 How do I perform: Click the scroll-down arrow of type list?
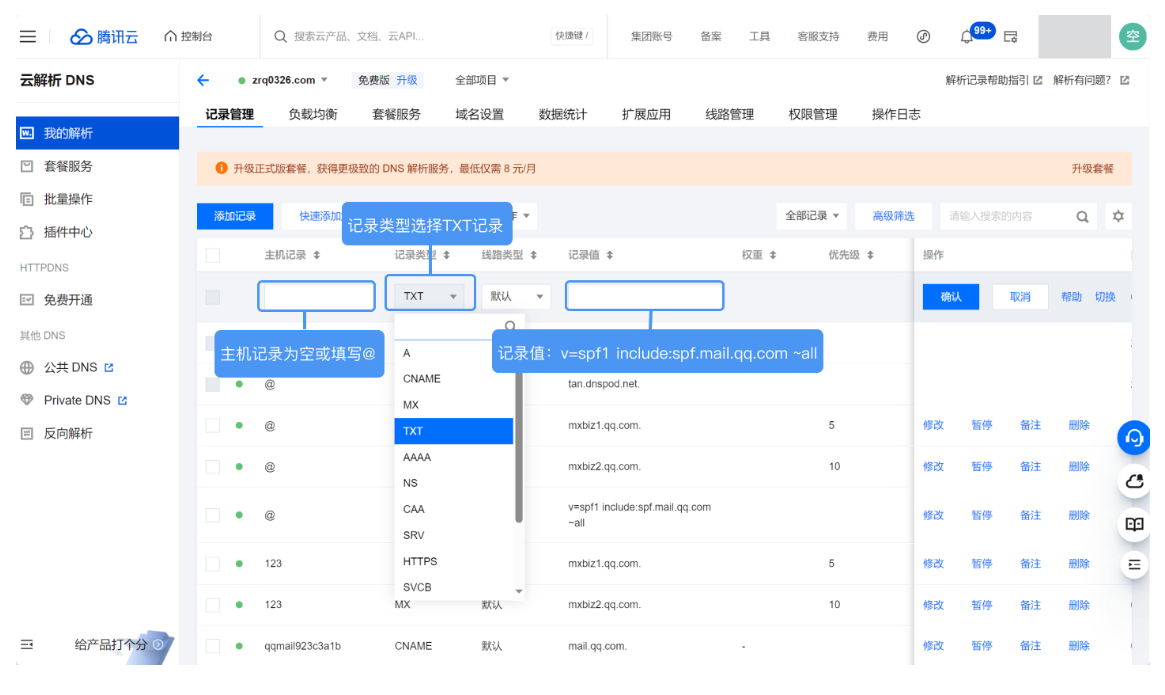pyautogui.click(x=519, y=592)
